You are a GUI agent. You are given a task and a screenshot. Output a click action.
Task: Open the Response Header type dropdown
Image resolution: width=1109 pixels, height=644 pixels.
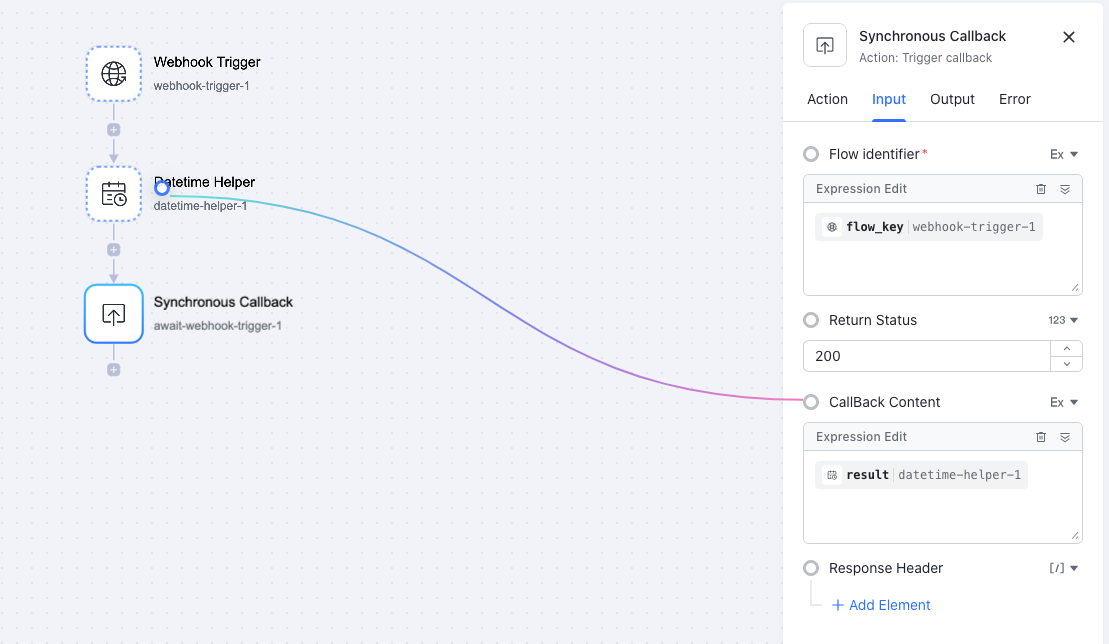pyautogui.click(x=1063, y=568)
